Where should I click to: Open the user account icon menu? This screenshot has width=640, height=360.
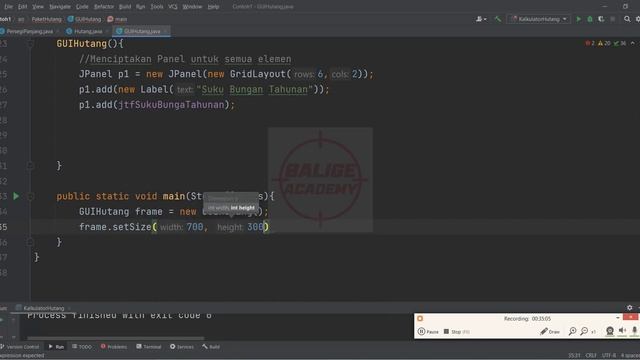[x=481, y=19]
